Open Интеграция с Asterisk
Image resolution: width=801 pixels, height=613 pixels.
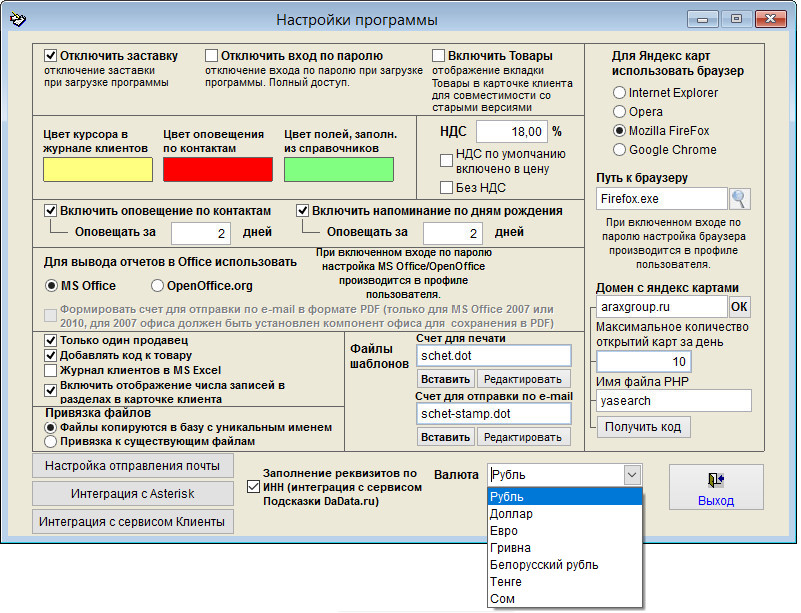[x=133, y=493]
